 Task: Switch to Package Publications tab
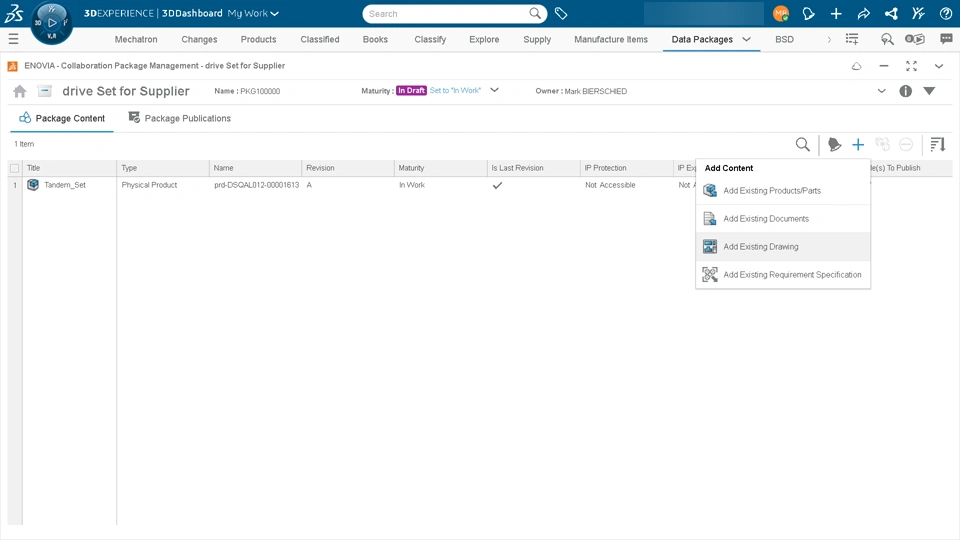(179, 118)
